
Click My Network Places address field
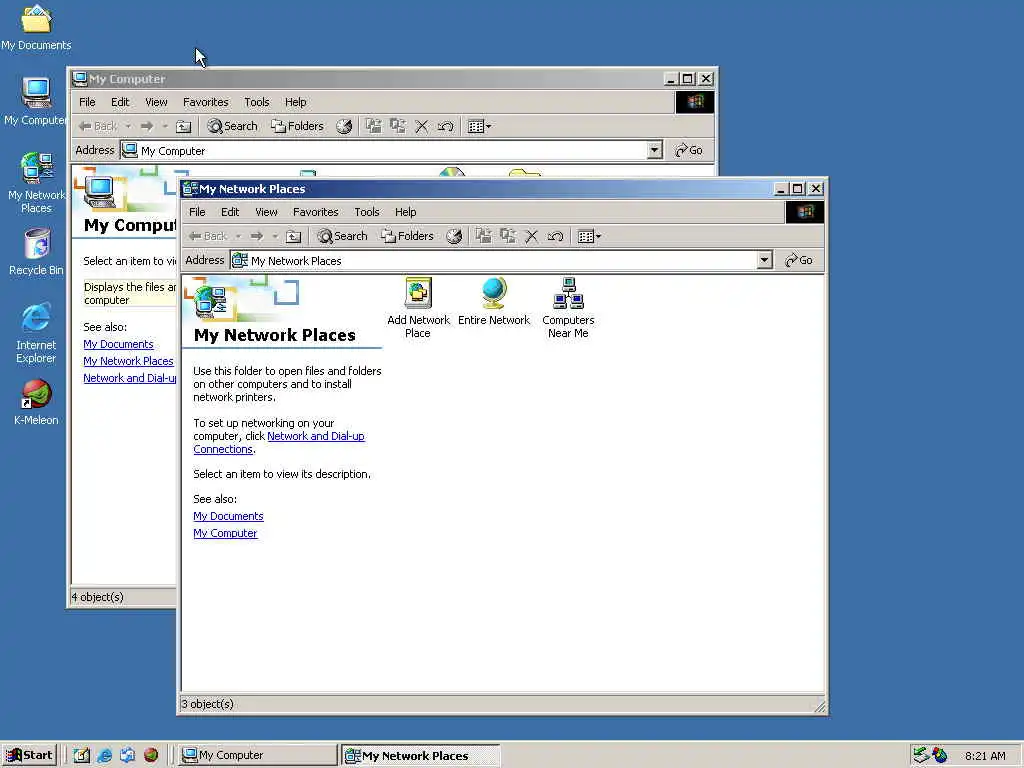(x=502, y=260)
